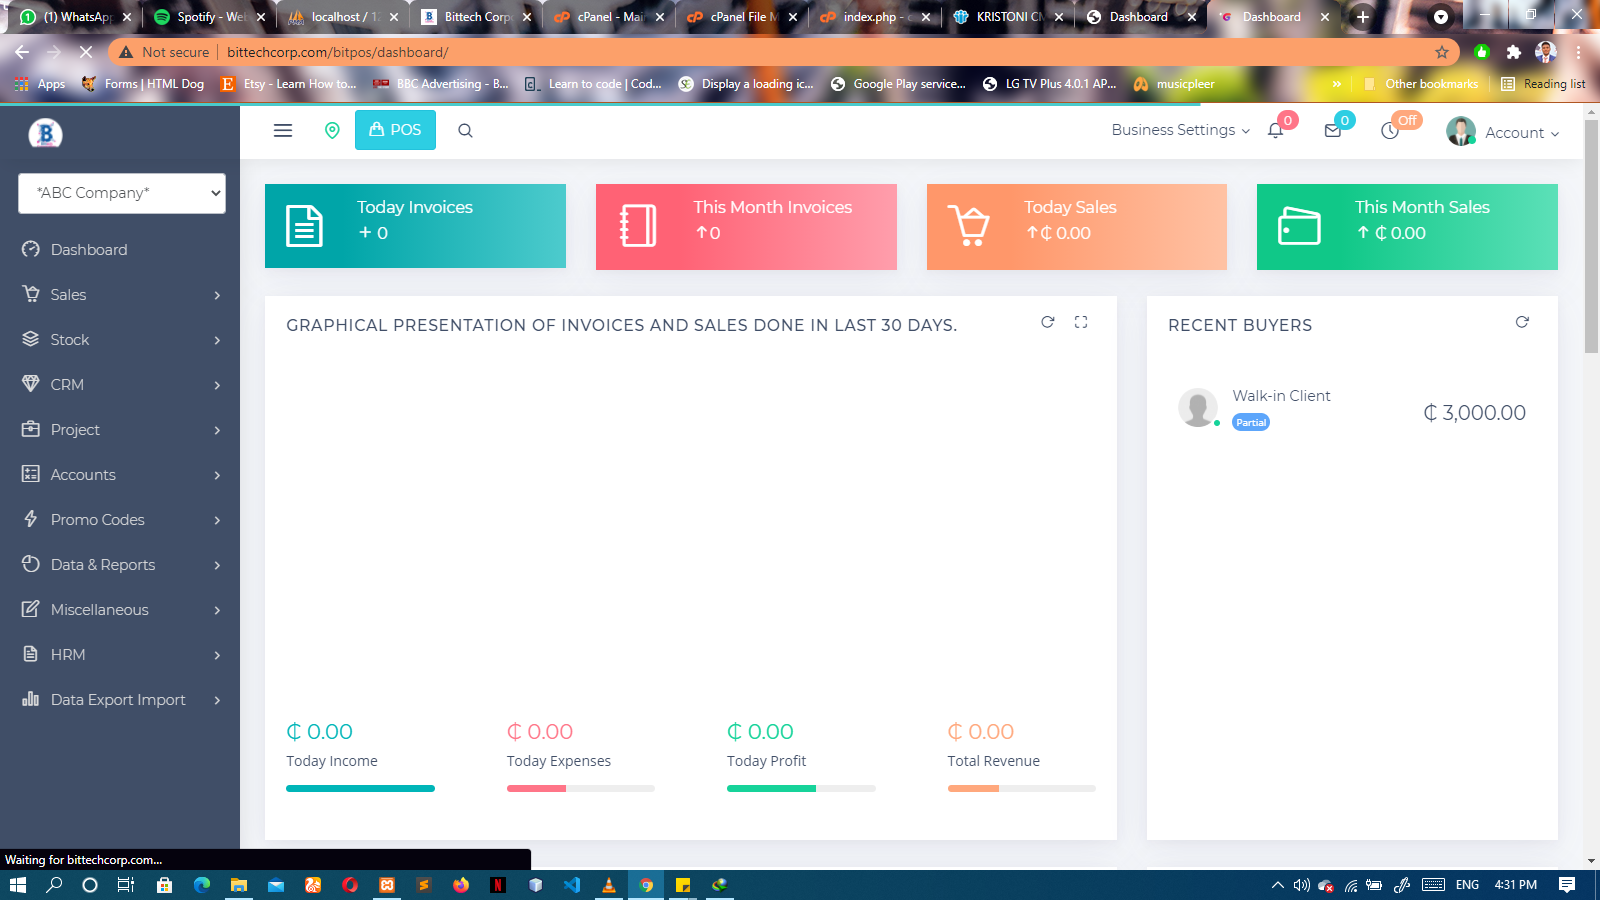The image size is (1600, 900).
Task: Click the green location pin icon
Action: (332, 131)
